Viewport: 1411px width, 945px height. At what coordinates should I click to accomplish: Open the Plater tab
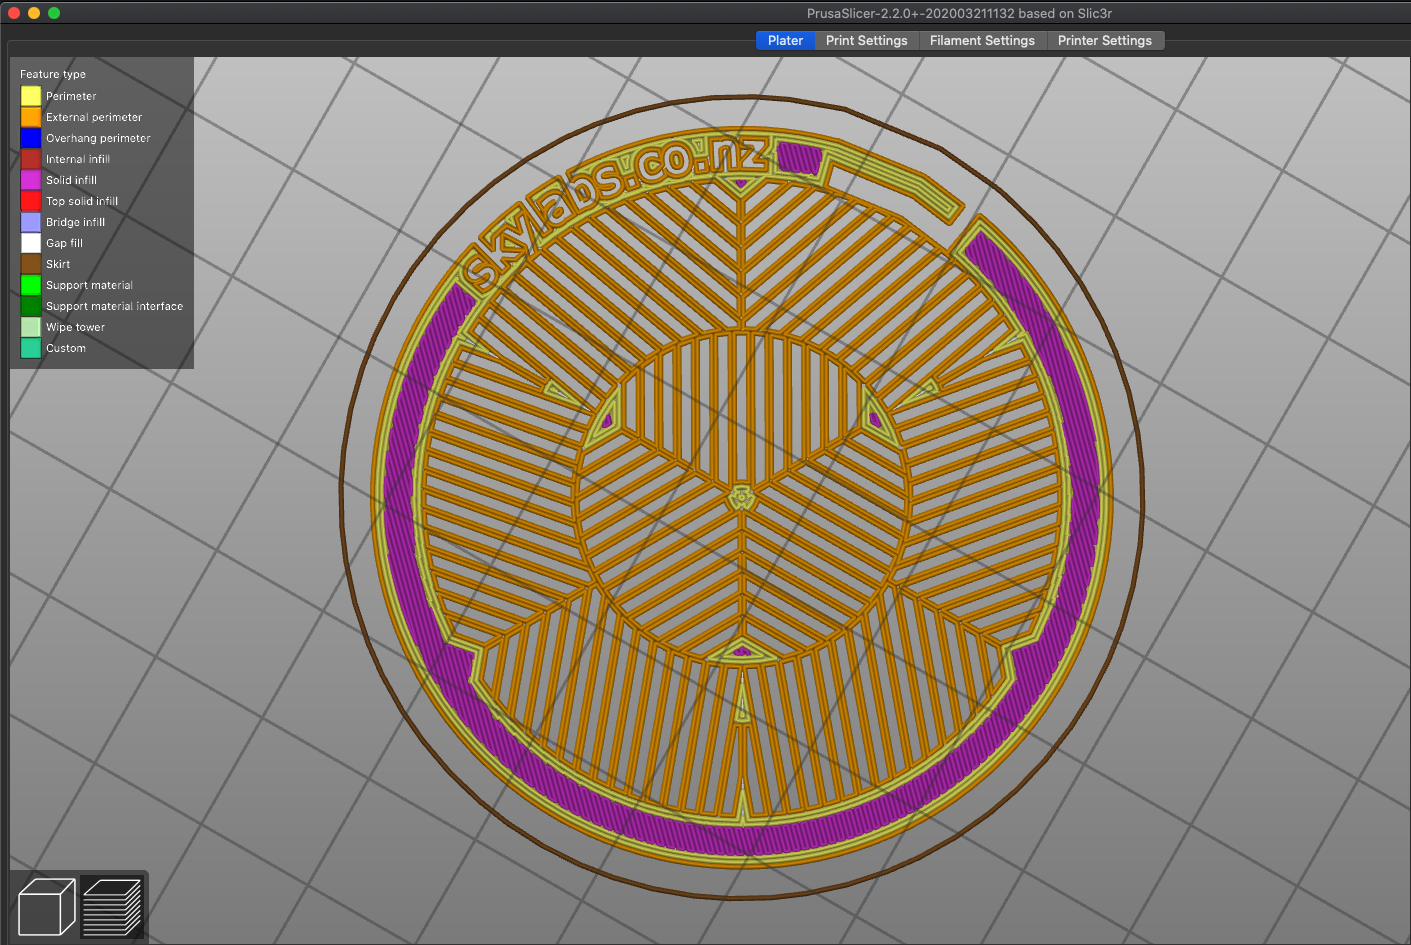click(x=785, y=40)
